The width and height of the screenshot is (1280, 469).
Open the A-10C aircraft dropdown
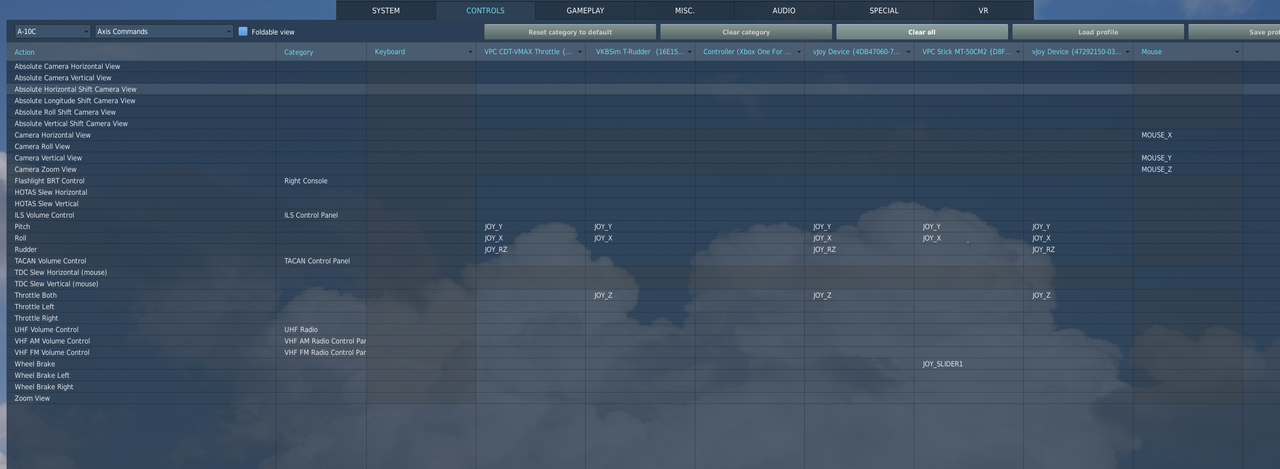pyautogui.click(x=52, y=31)
